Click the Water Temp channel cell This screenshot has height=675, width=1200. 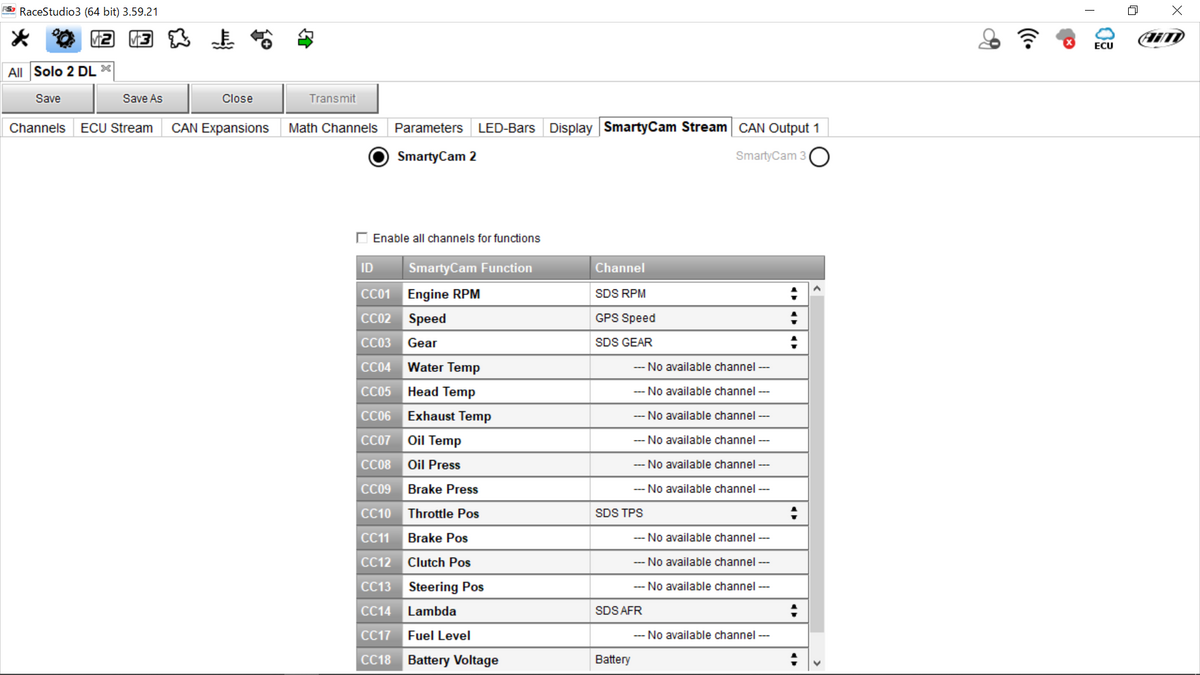[700, 367]
